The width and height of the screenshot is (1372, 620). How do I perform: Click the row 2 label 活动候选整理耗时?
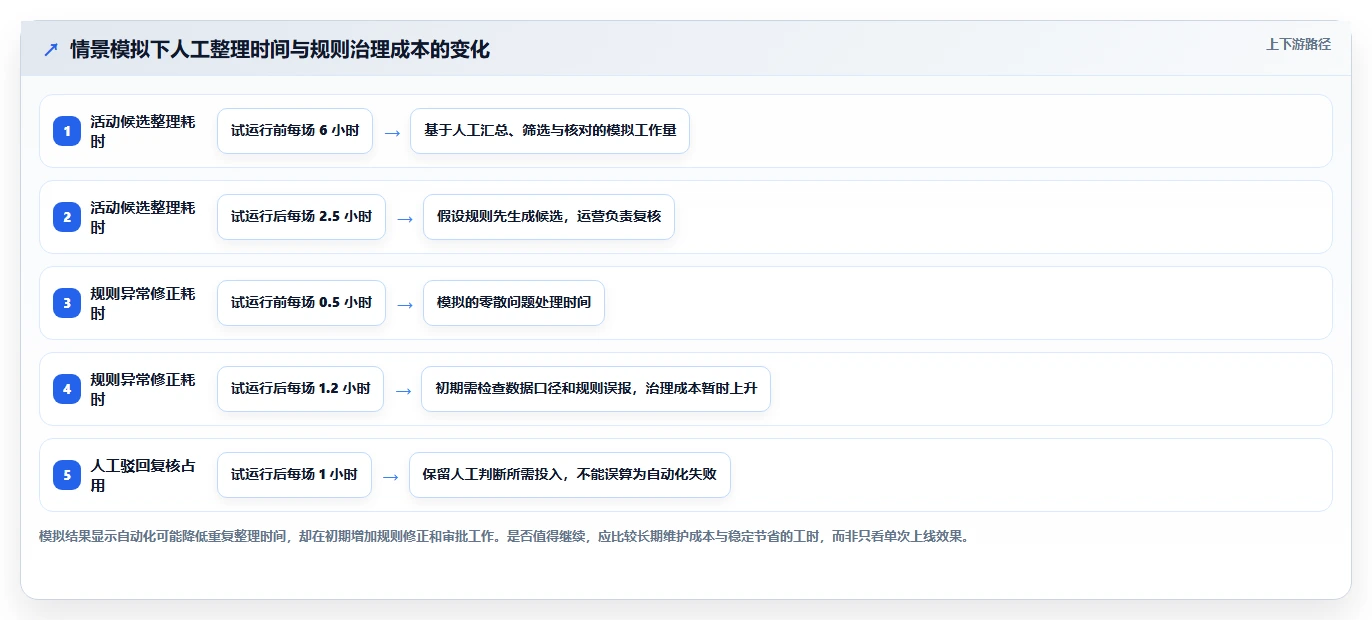(x=143, y=217)
